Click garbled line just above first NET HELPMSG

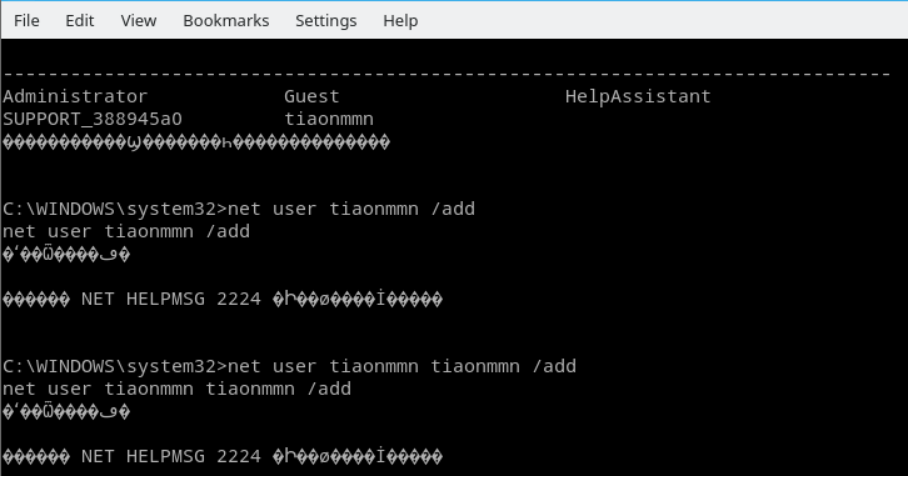67,255
